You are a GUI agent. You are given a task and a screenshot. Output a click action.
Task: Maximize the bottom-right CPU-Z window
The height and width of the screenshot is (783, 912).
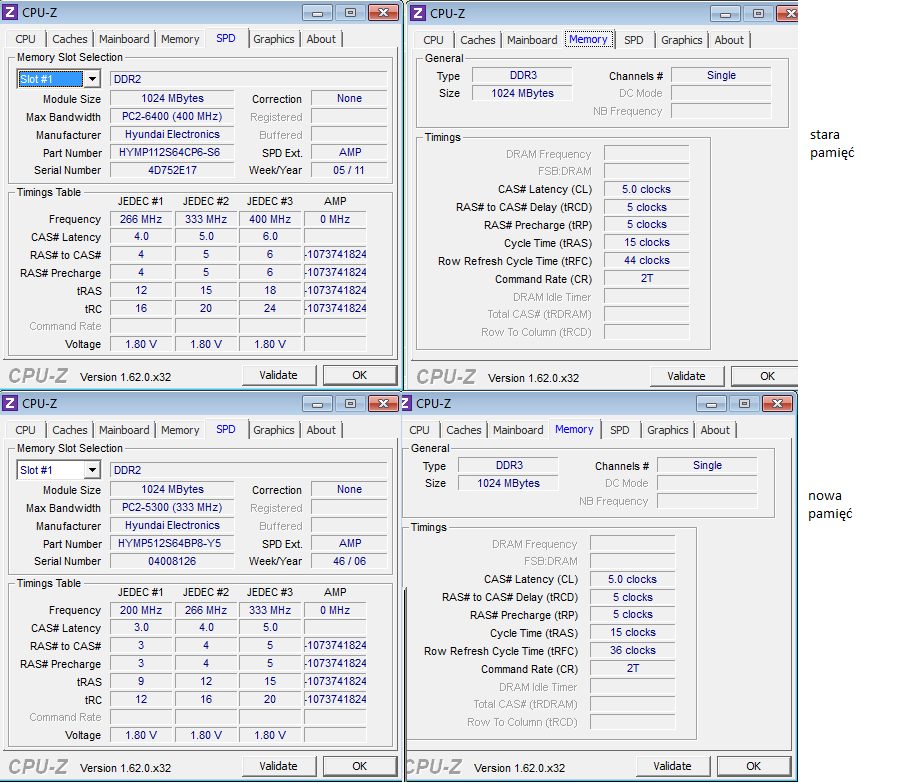744,404
